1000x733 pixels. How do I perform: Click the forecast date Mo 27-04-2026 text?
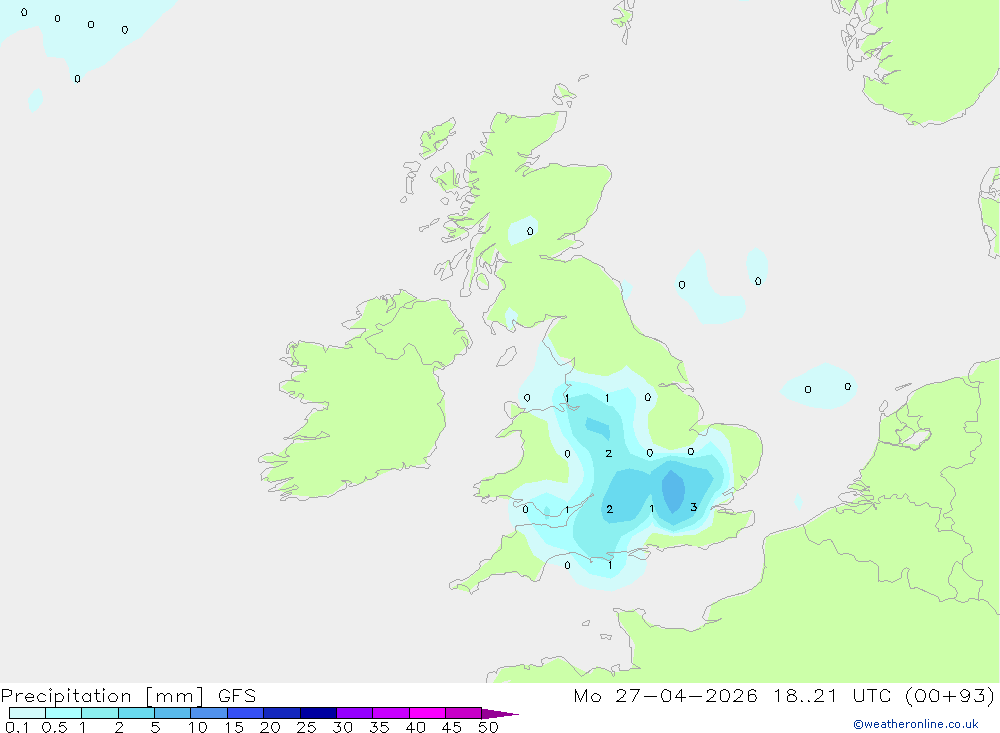pyautogui.click(x=665, y=696)
